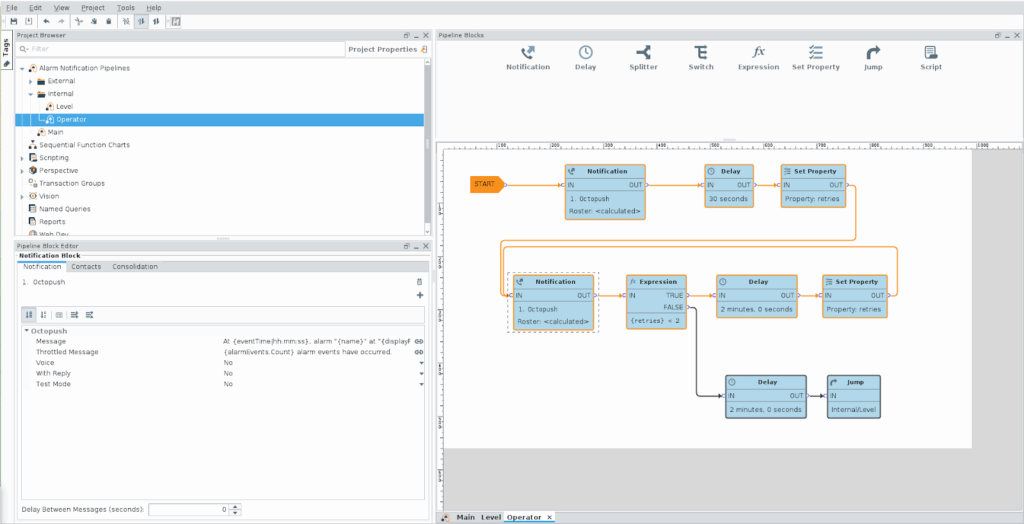Viewport: 1024px width, 524px height.
Task: Increase Delay Between Messages with up arrow
Action: pos(235,506)
